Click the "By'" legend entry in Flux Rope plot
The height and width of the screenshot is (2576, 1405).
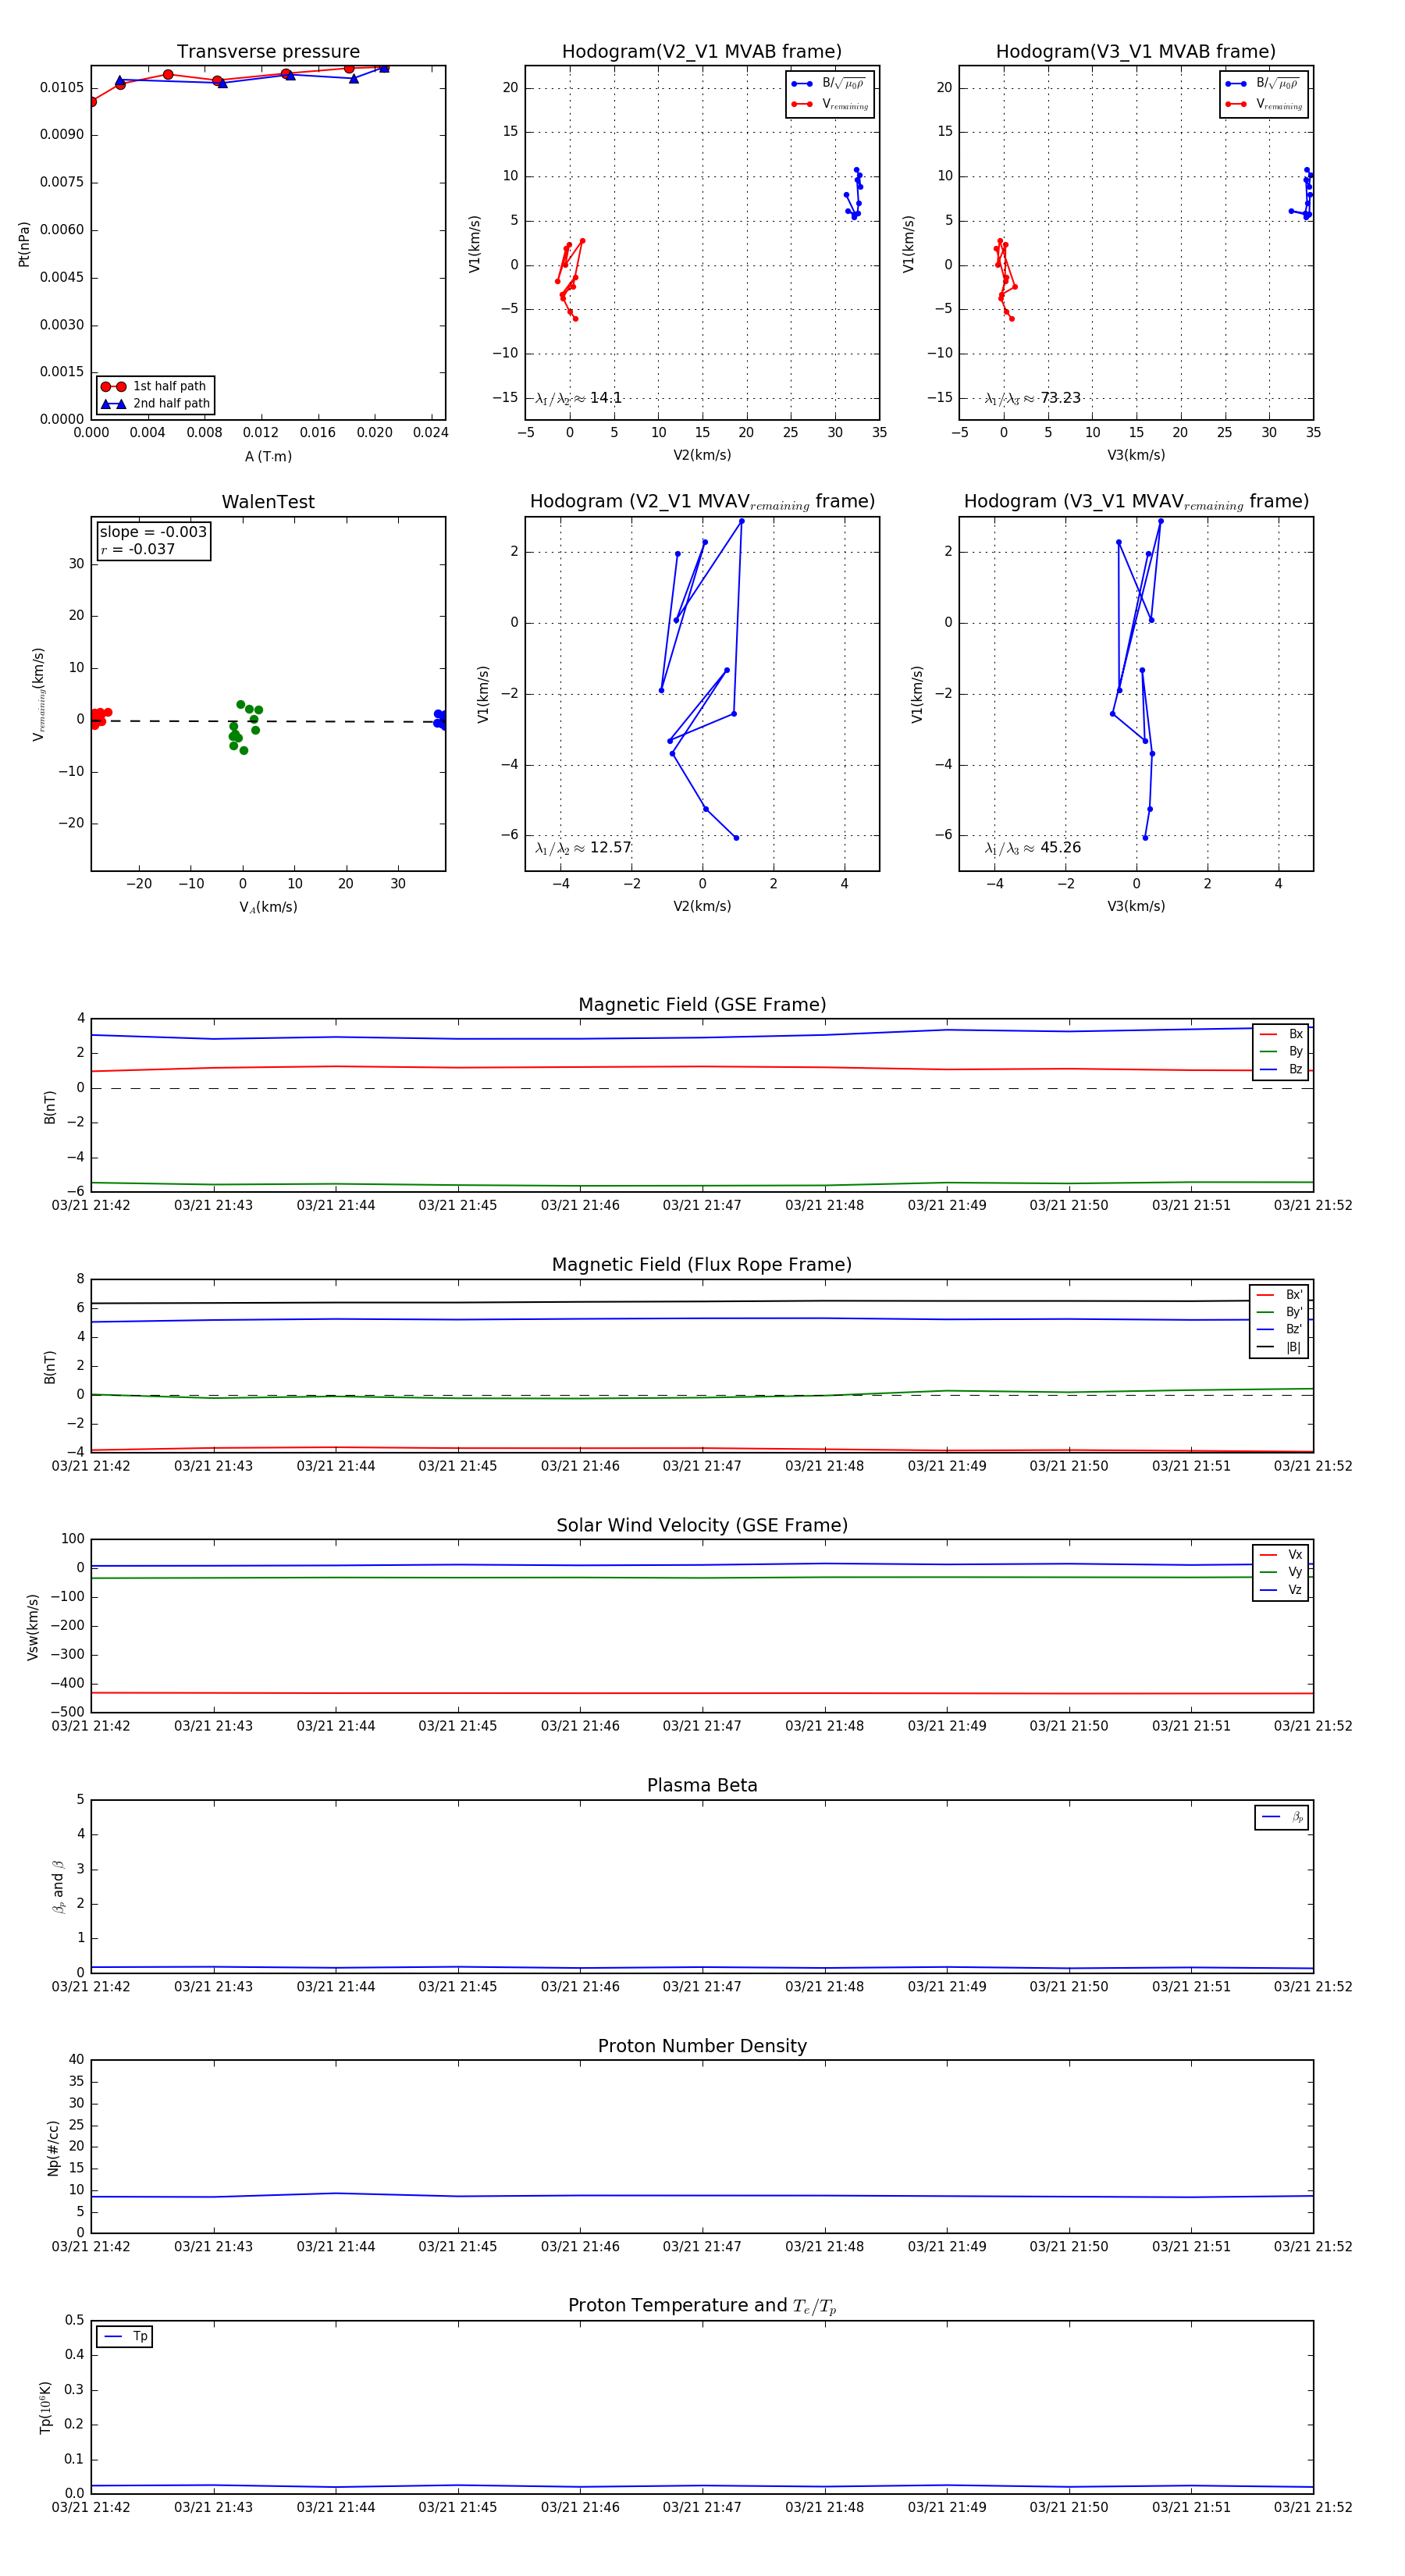1279,1312
